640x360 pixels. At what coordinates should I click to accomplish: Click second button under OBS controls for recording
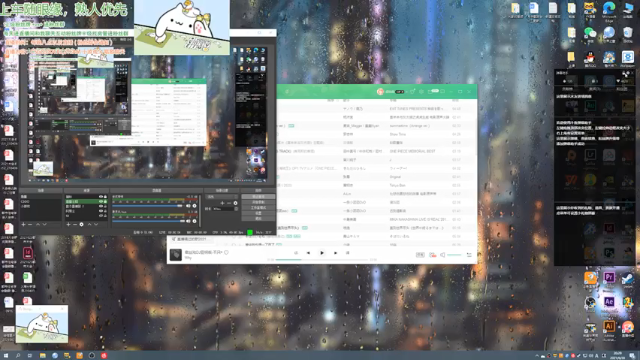click(258, 202)
